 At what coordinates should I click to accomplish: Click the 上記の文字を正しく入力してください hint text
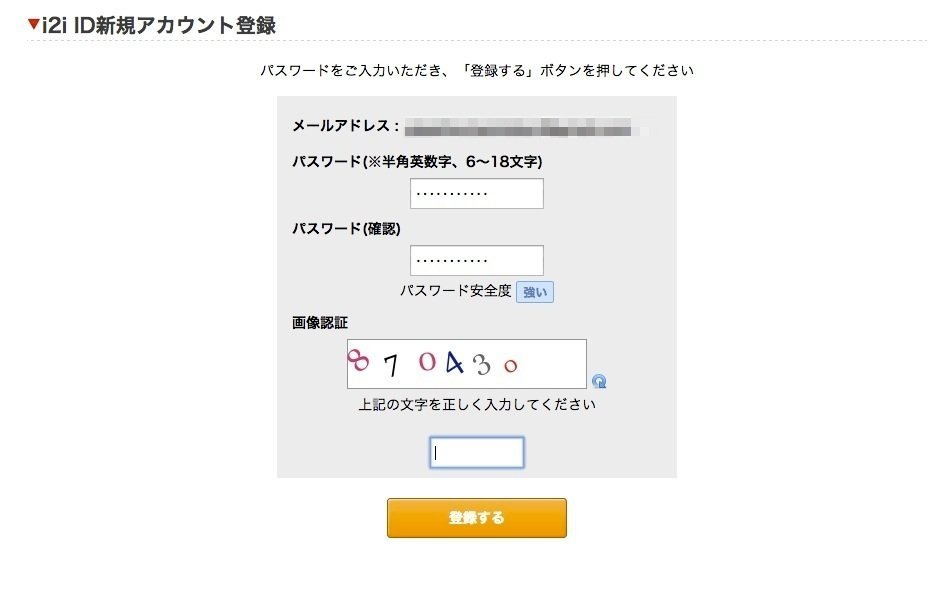(477, 405)
